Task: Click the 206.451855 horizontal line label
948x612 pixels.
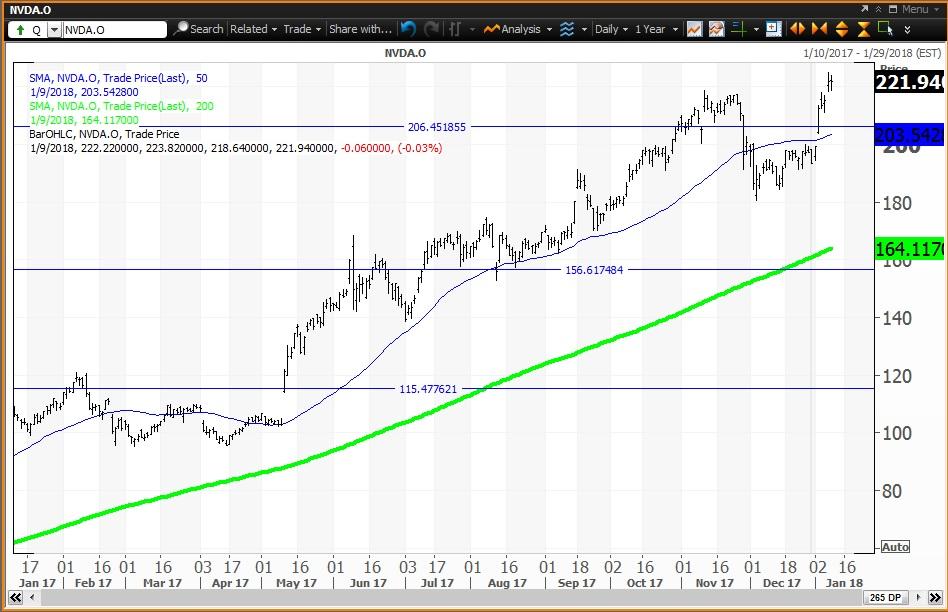Action: [x=437, y=127]
